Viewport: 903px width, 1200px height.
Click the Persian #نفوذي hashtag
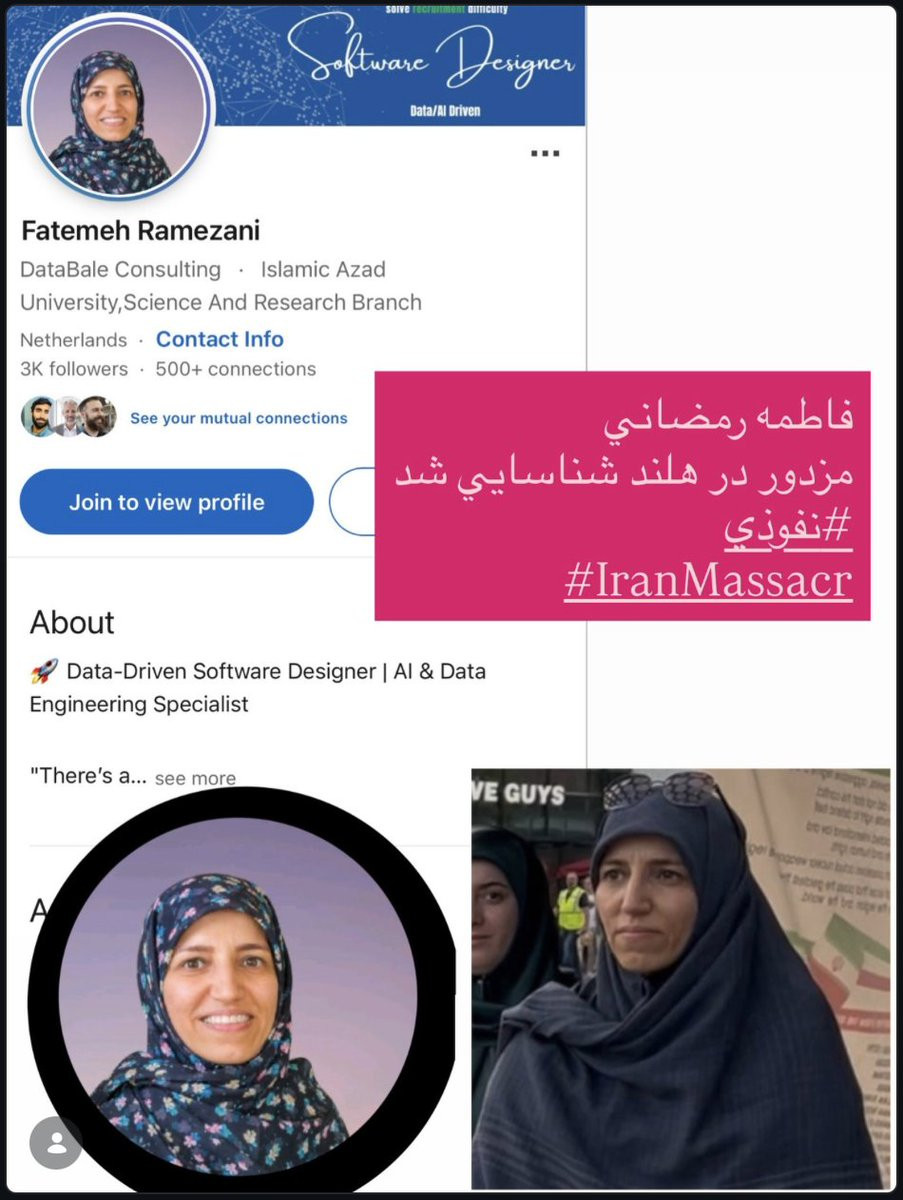click(x=788, y=530)
